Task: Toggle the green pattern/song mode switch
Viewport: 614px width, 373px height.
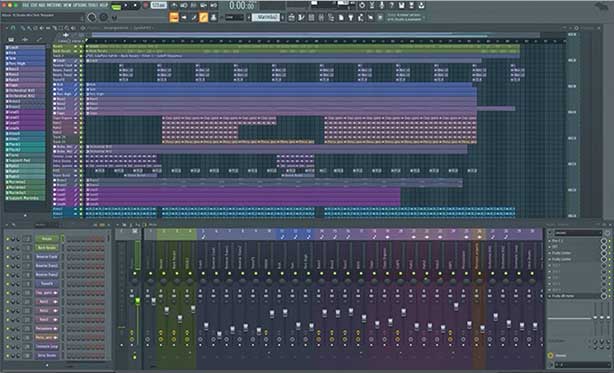Action: [x=116, y=6]
